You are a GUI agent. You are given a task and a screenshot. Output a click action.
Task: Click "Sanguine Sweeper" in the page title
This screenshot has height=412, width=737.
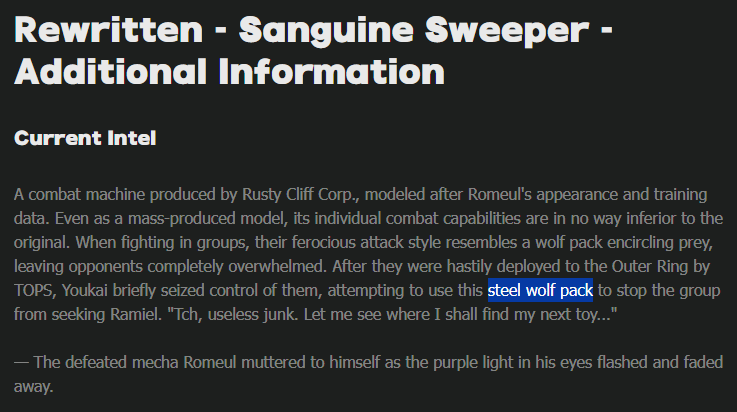click(x=414, y=30)
